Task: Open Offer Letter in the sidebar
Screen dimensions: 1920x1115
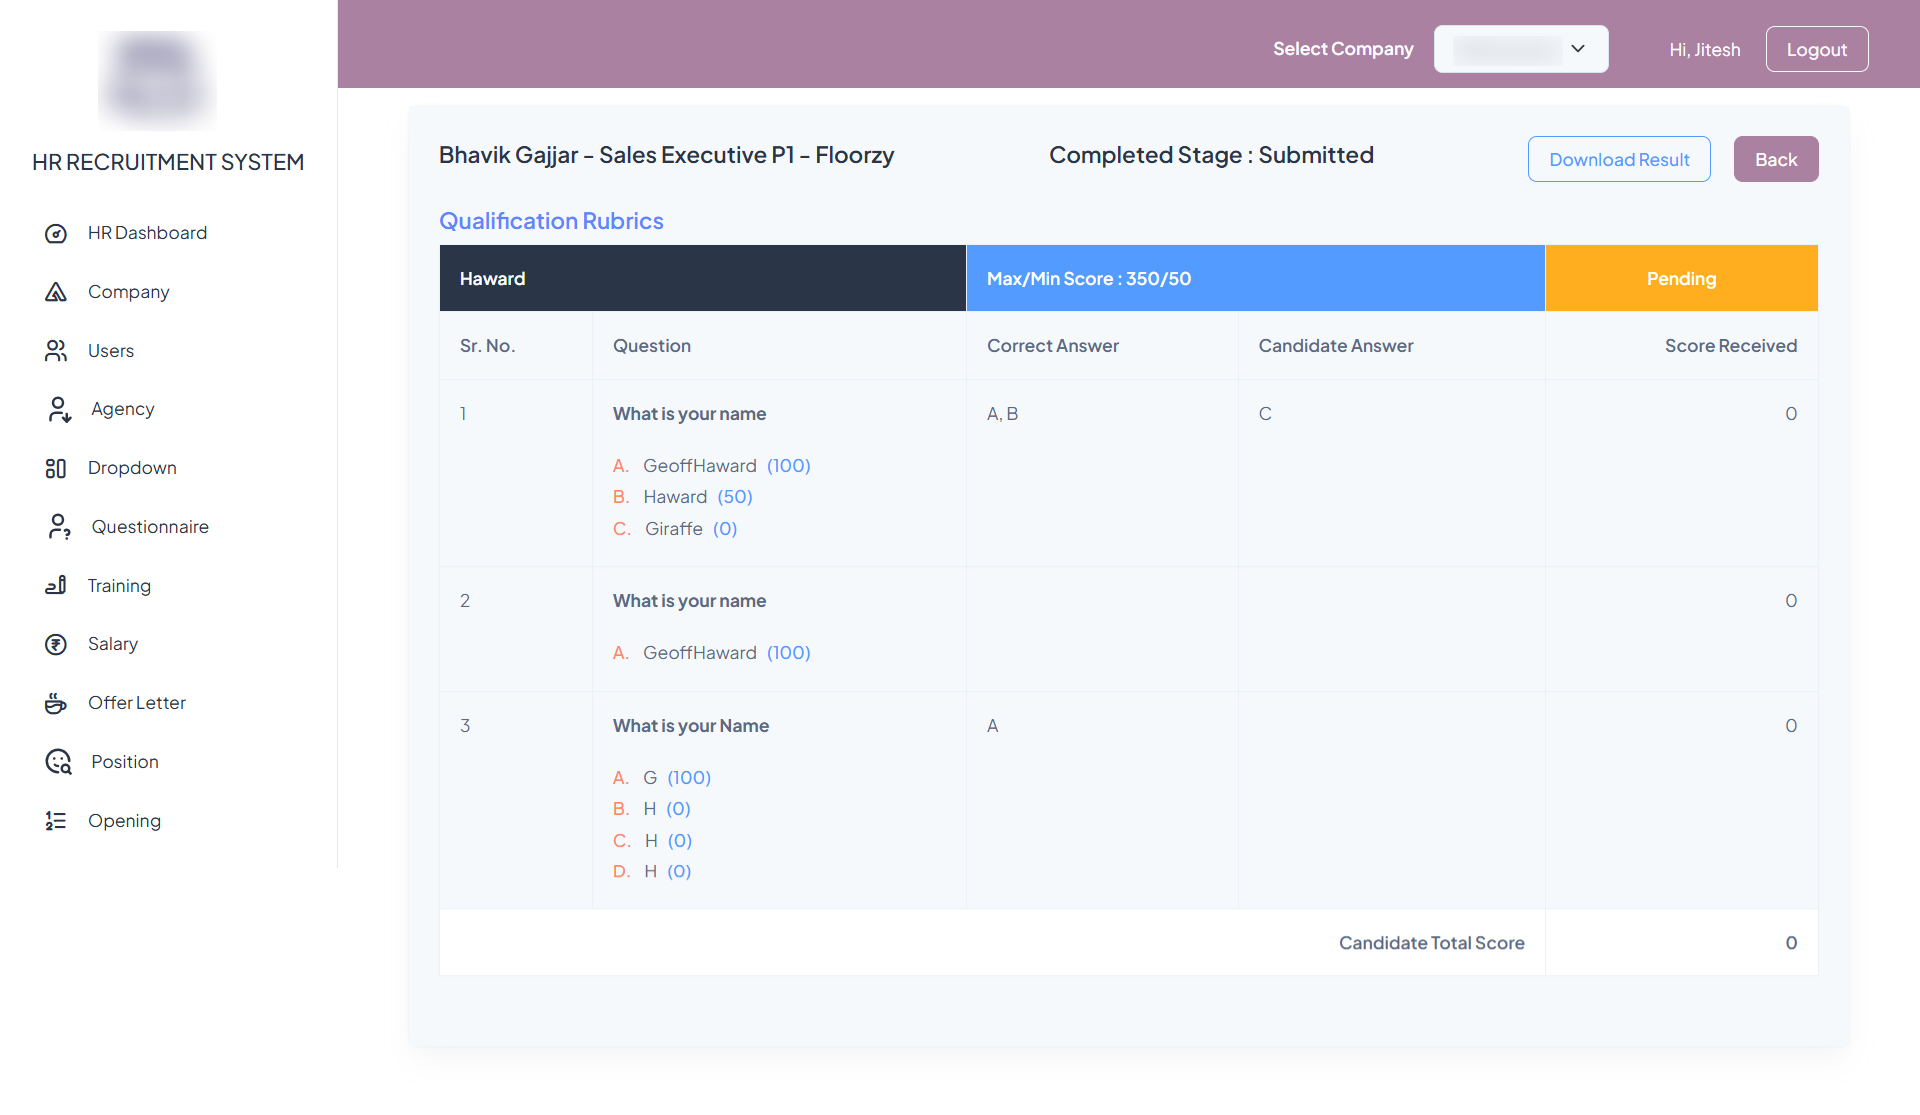Action: [x=137, y=703]
